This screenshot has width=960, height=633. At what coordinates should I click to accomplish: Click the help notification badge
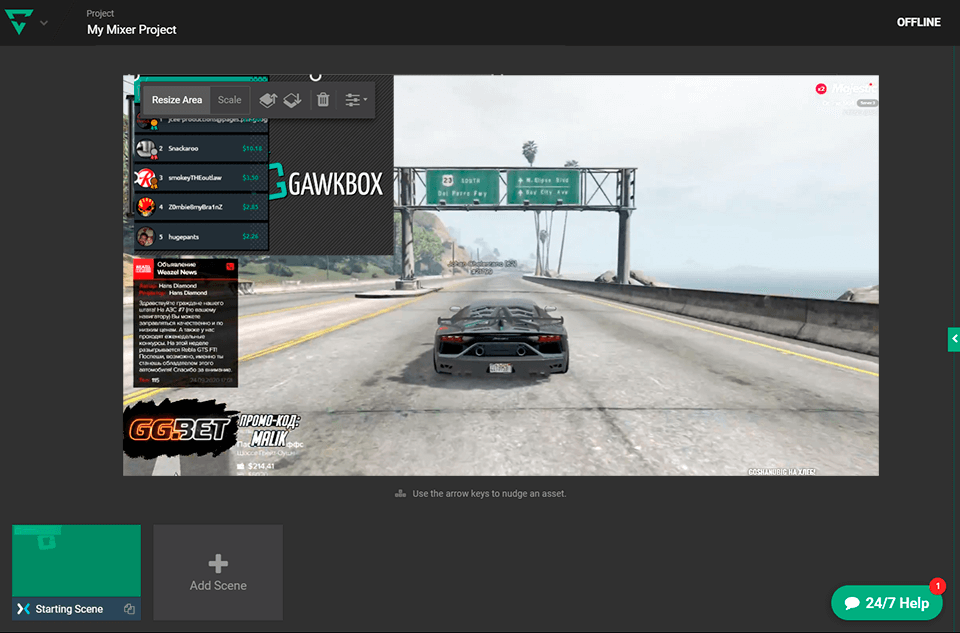coord(937,586)
